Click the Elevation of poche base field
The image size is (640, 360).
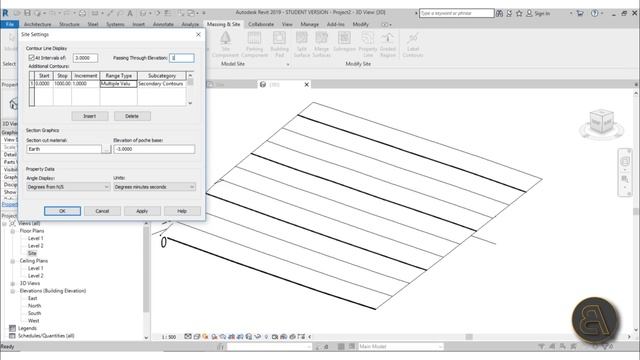tap(154, 149)
